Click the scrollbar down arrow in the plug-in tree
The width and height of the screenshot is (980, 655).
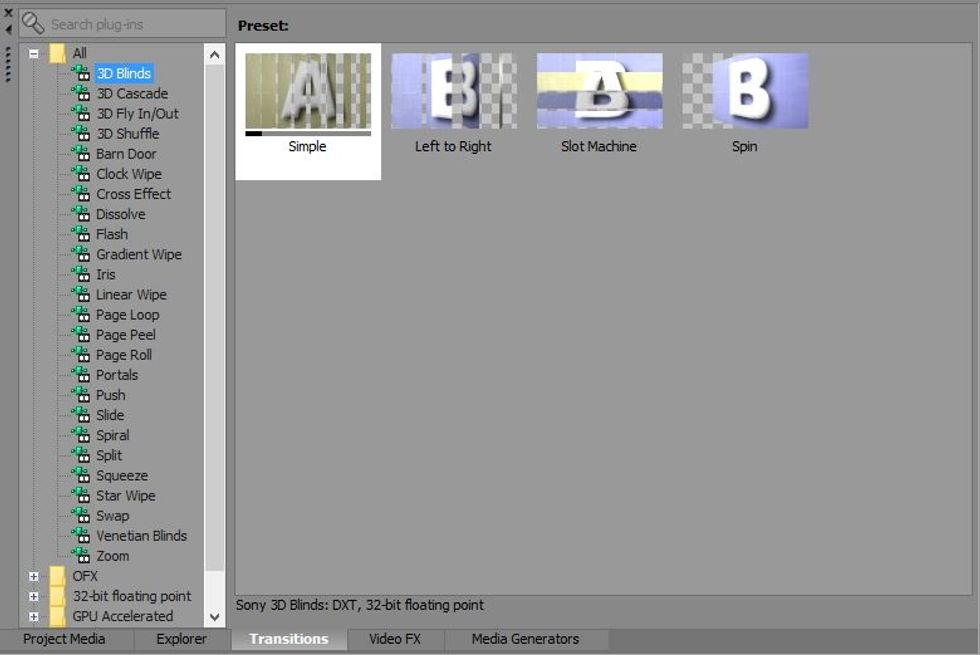click(214, 617)
